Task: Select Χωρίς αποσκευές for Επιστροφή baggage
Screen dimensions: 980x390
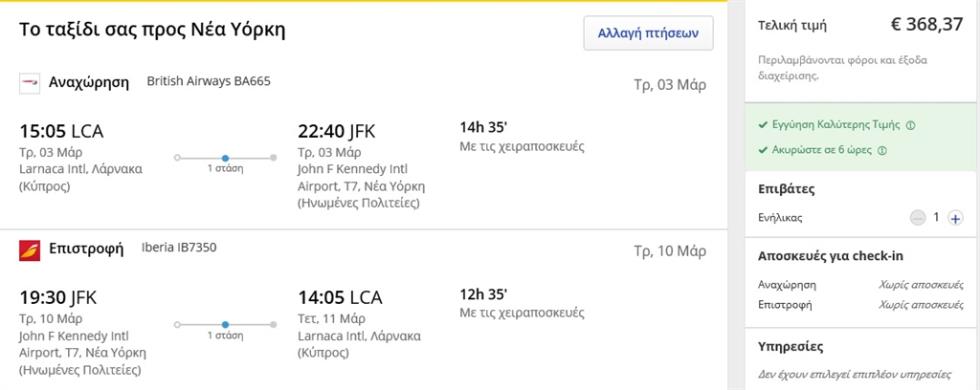Action: click(x=921, y=305)
